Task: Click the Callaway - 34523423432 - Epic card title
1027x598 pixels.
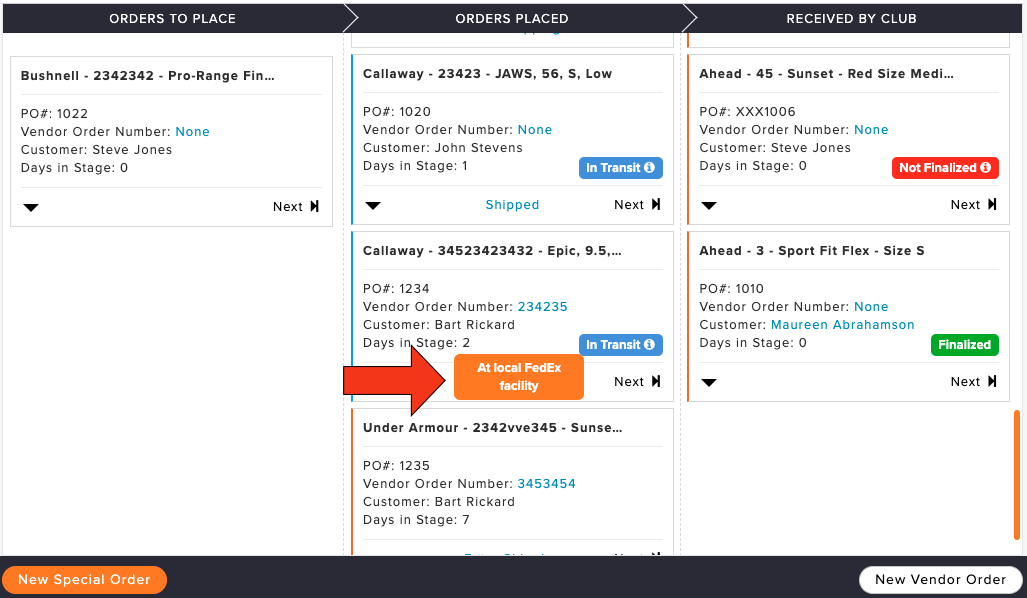Action: [492, 250]
